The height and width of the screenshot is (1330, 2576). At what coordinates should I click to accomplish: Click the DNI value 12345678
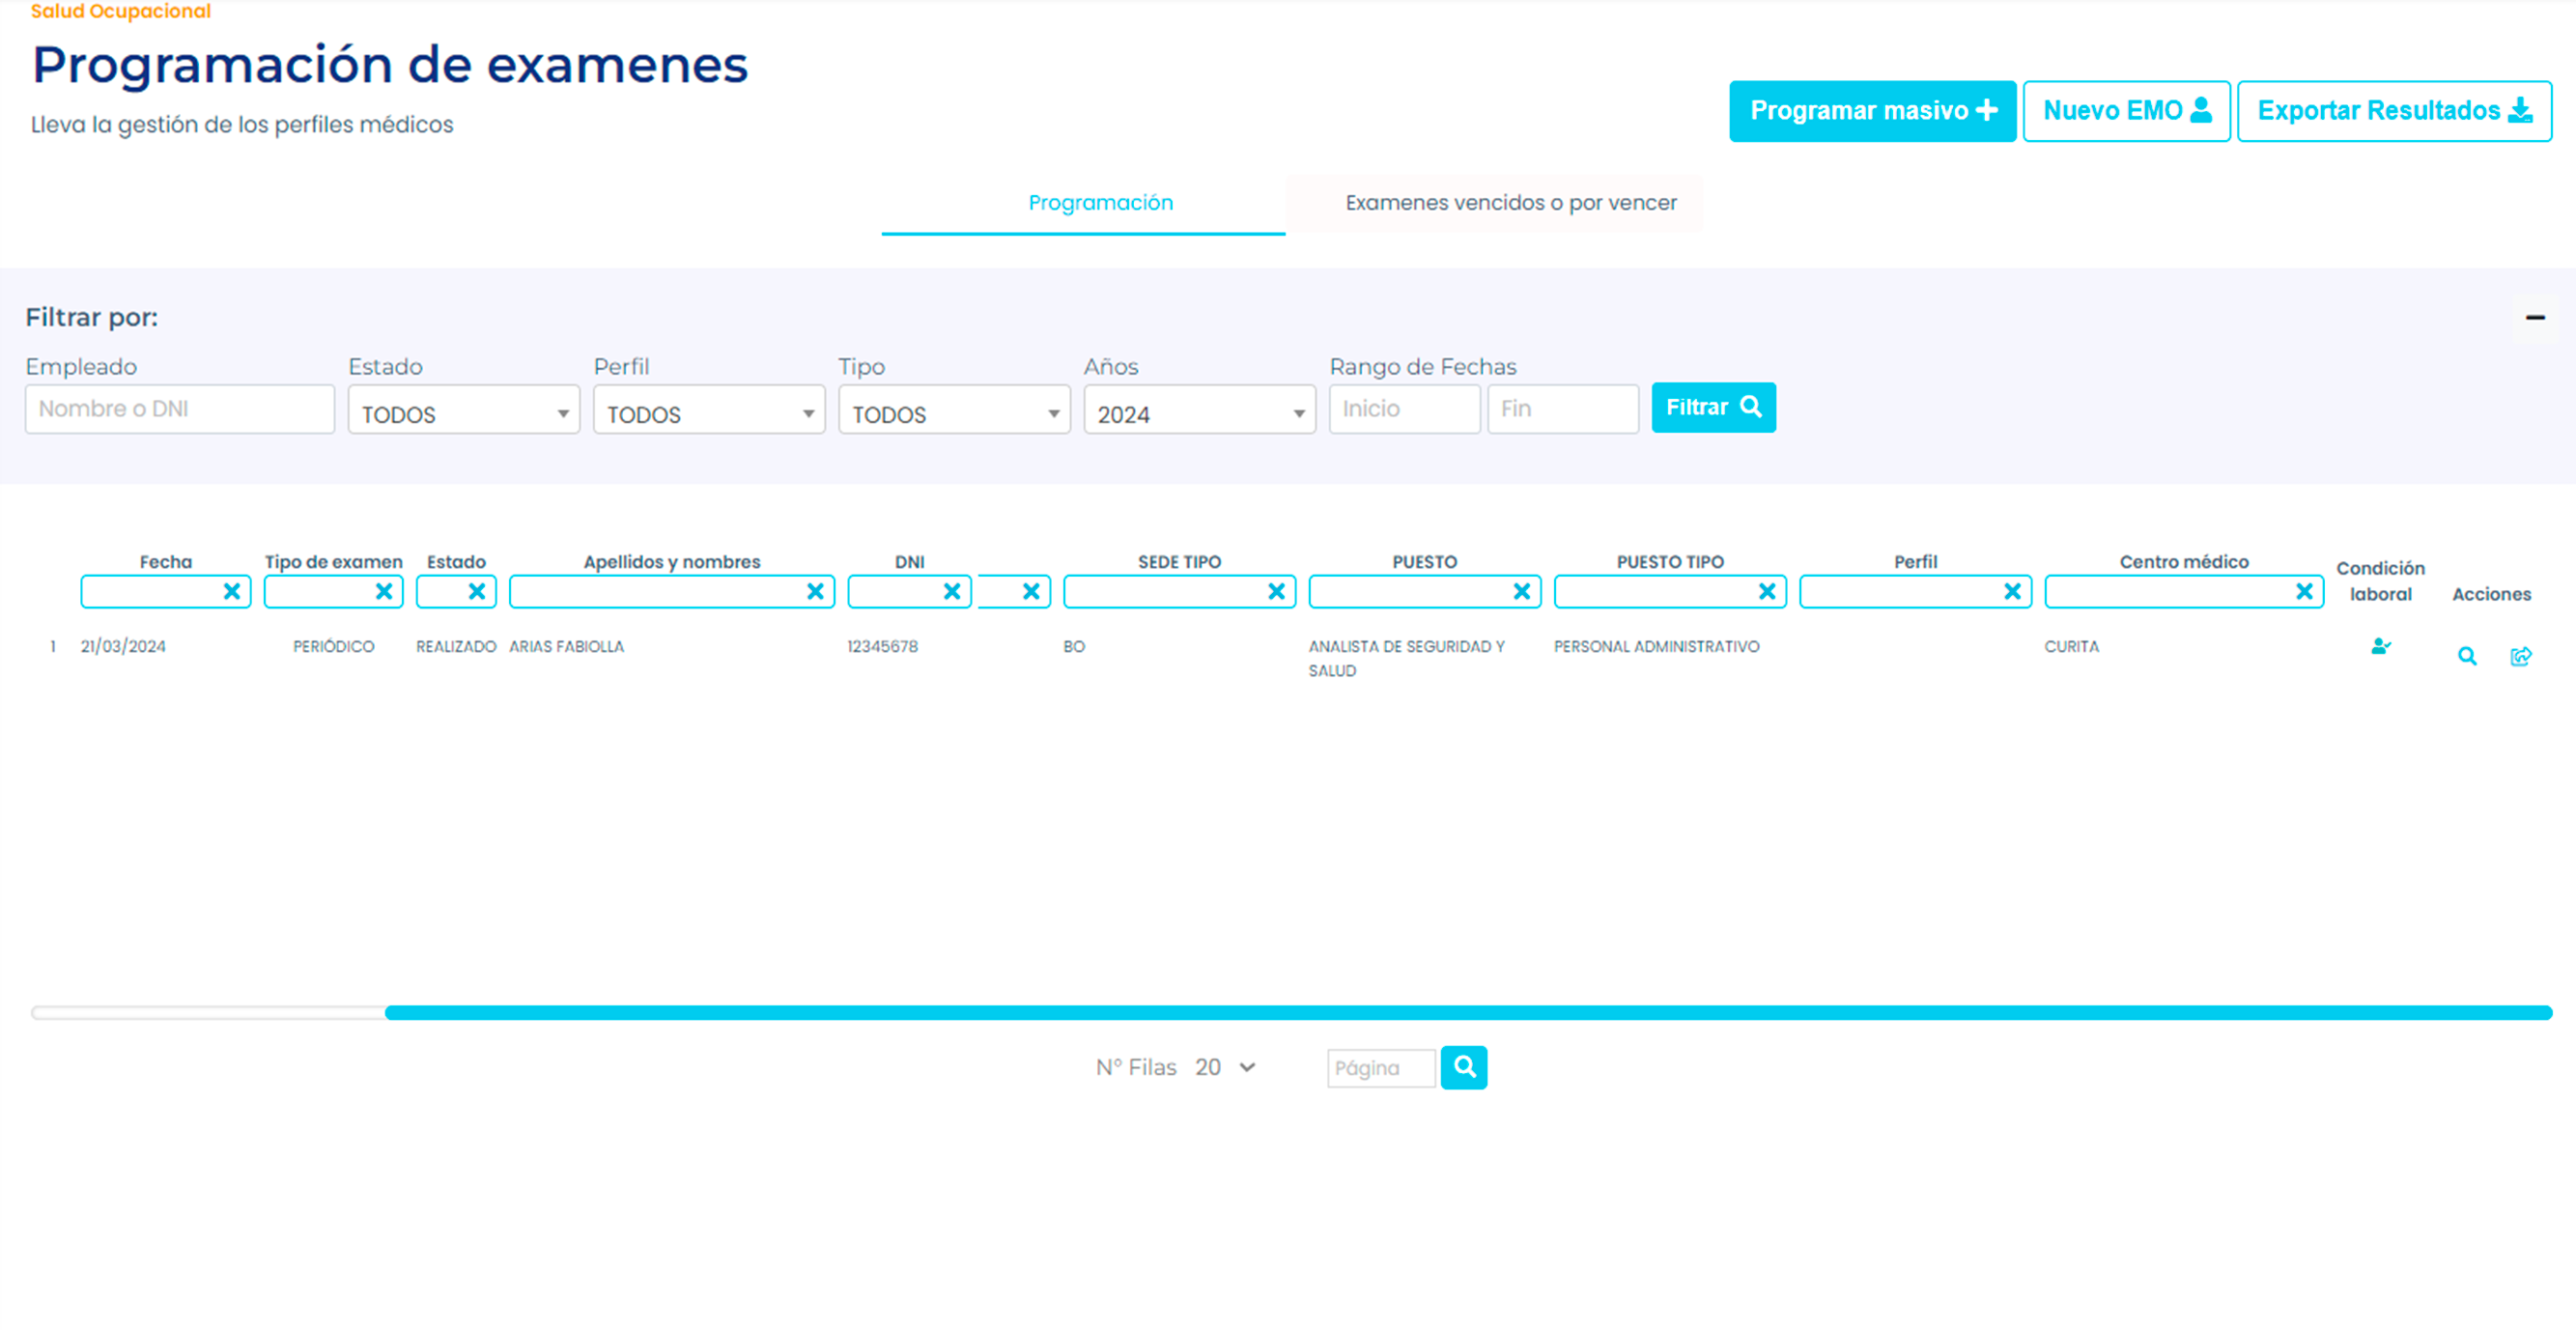[x=882, y=647]
